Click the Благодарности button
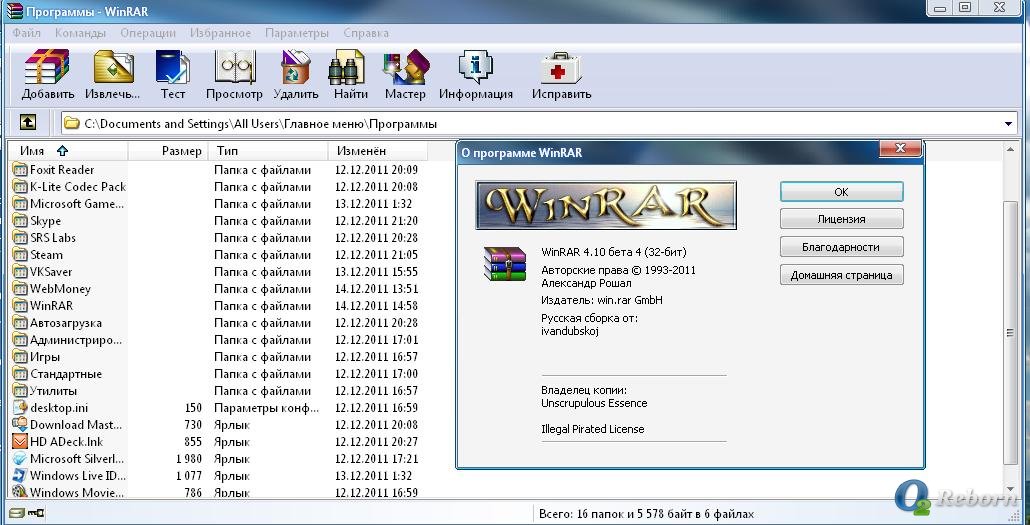1030x525 pixels. pos(841,247)
